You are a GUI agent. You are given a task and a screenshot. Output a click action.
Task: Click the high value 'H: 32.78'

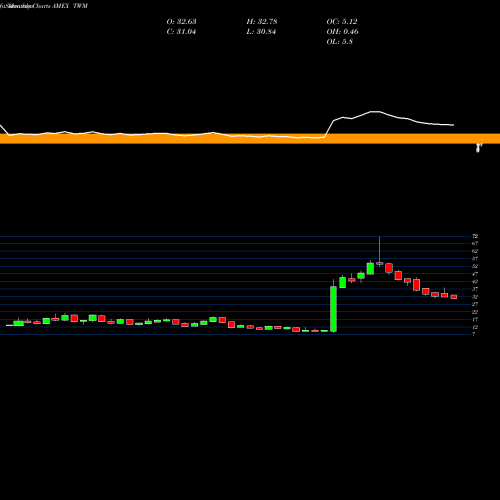coord(262,22)
